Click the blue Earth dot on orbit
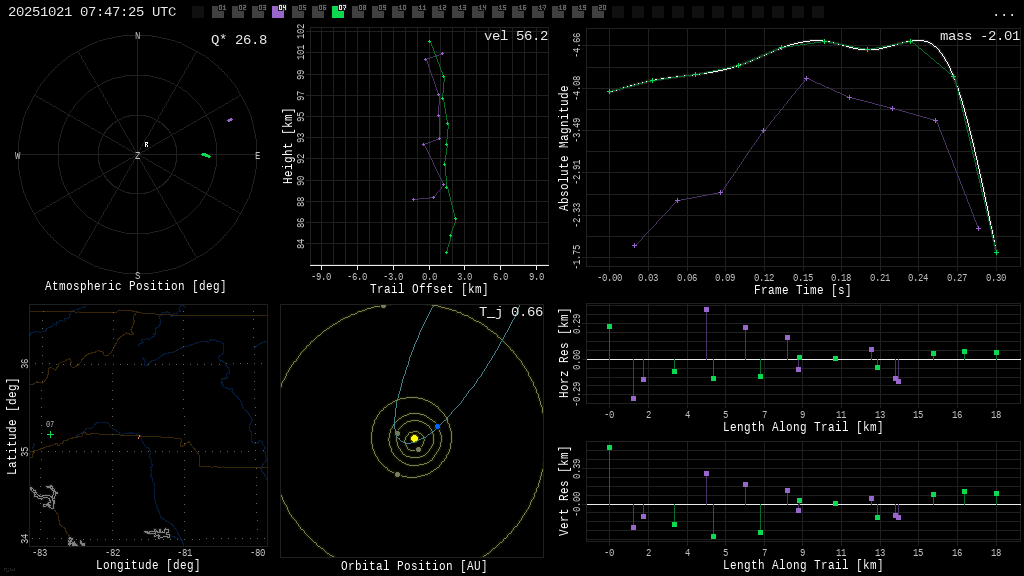 (437, 426)
